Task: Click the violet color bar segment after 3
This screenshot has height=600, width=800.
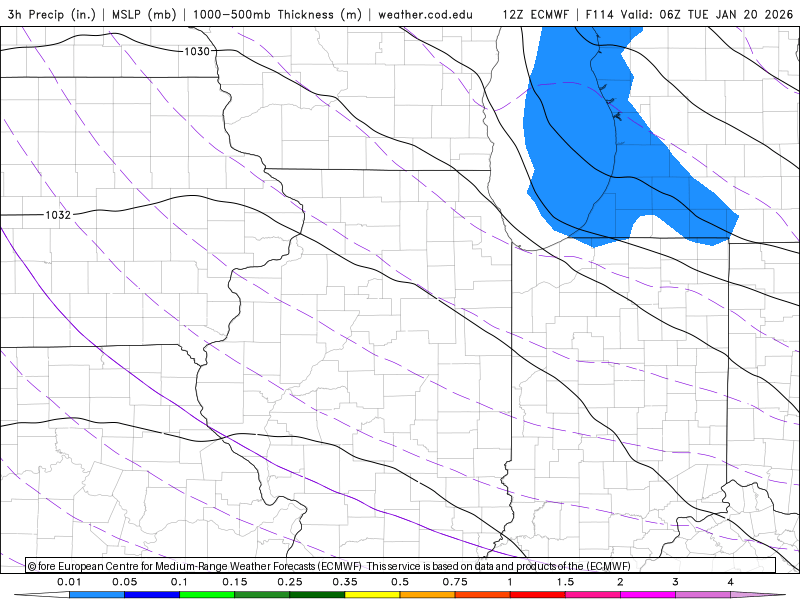Action: (x=703, y=595)
